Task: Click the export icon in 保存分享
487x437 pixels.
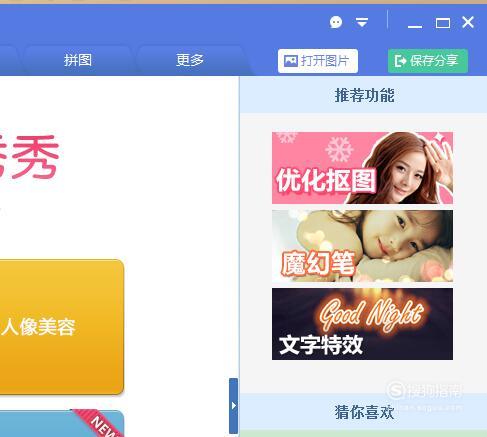Action: point(400,61)
